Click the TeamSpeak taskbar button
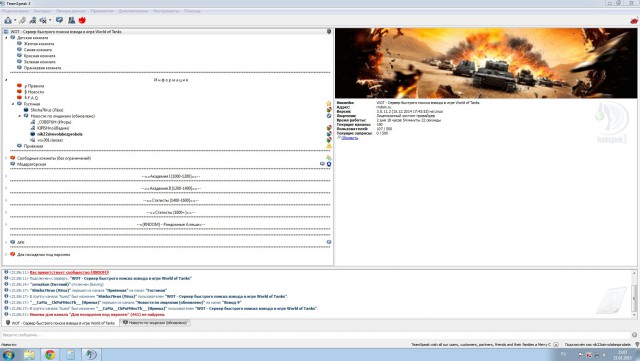640x361 pixels. tap(91, 354)
